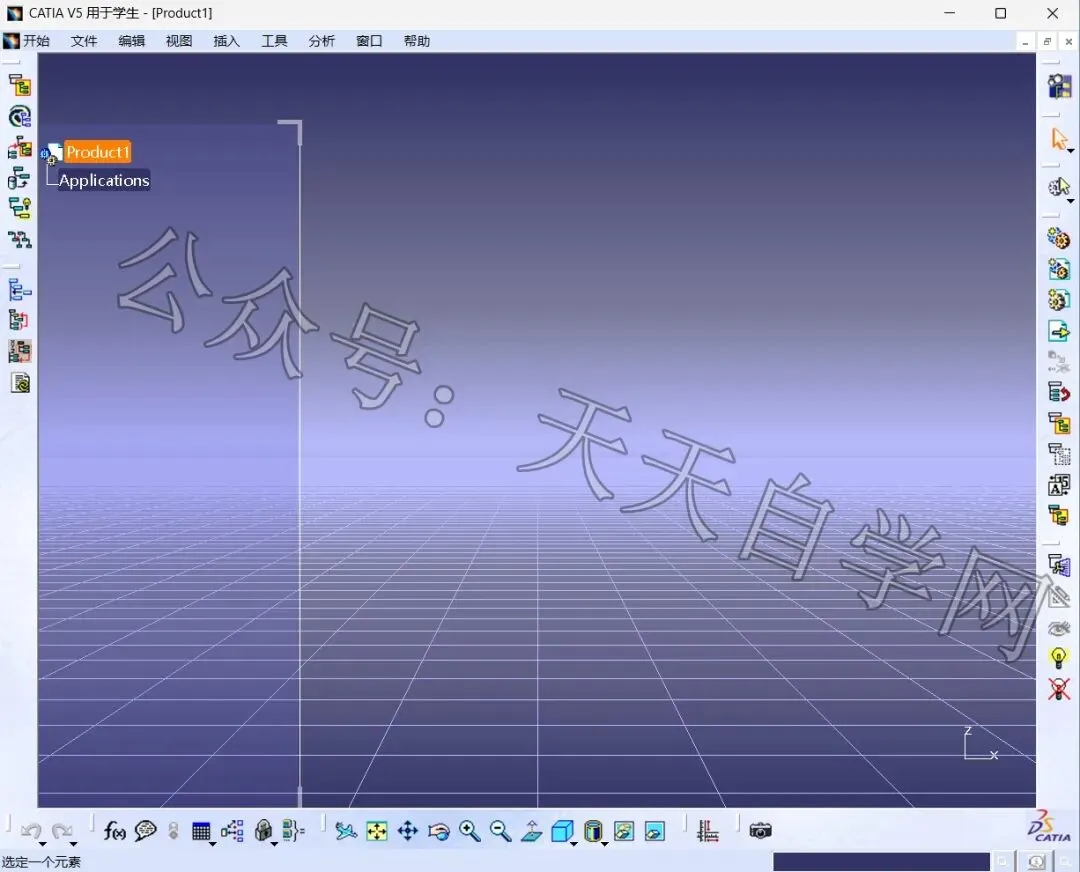Image resolution: width=1080 pixels, height=872 pixels.
Task: Click the Redo arrow icon
Action: (62, 831)
